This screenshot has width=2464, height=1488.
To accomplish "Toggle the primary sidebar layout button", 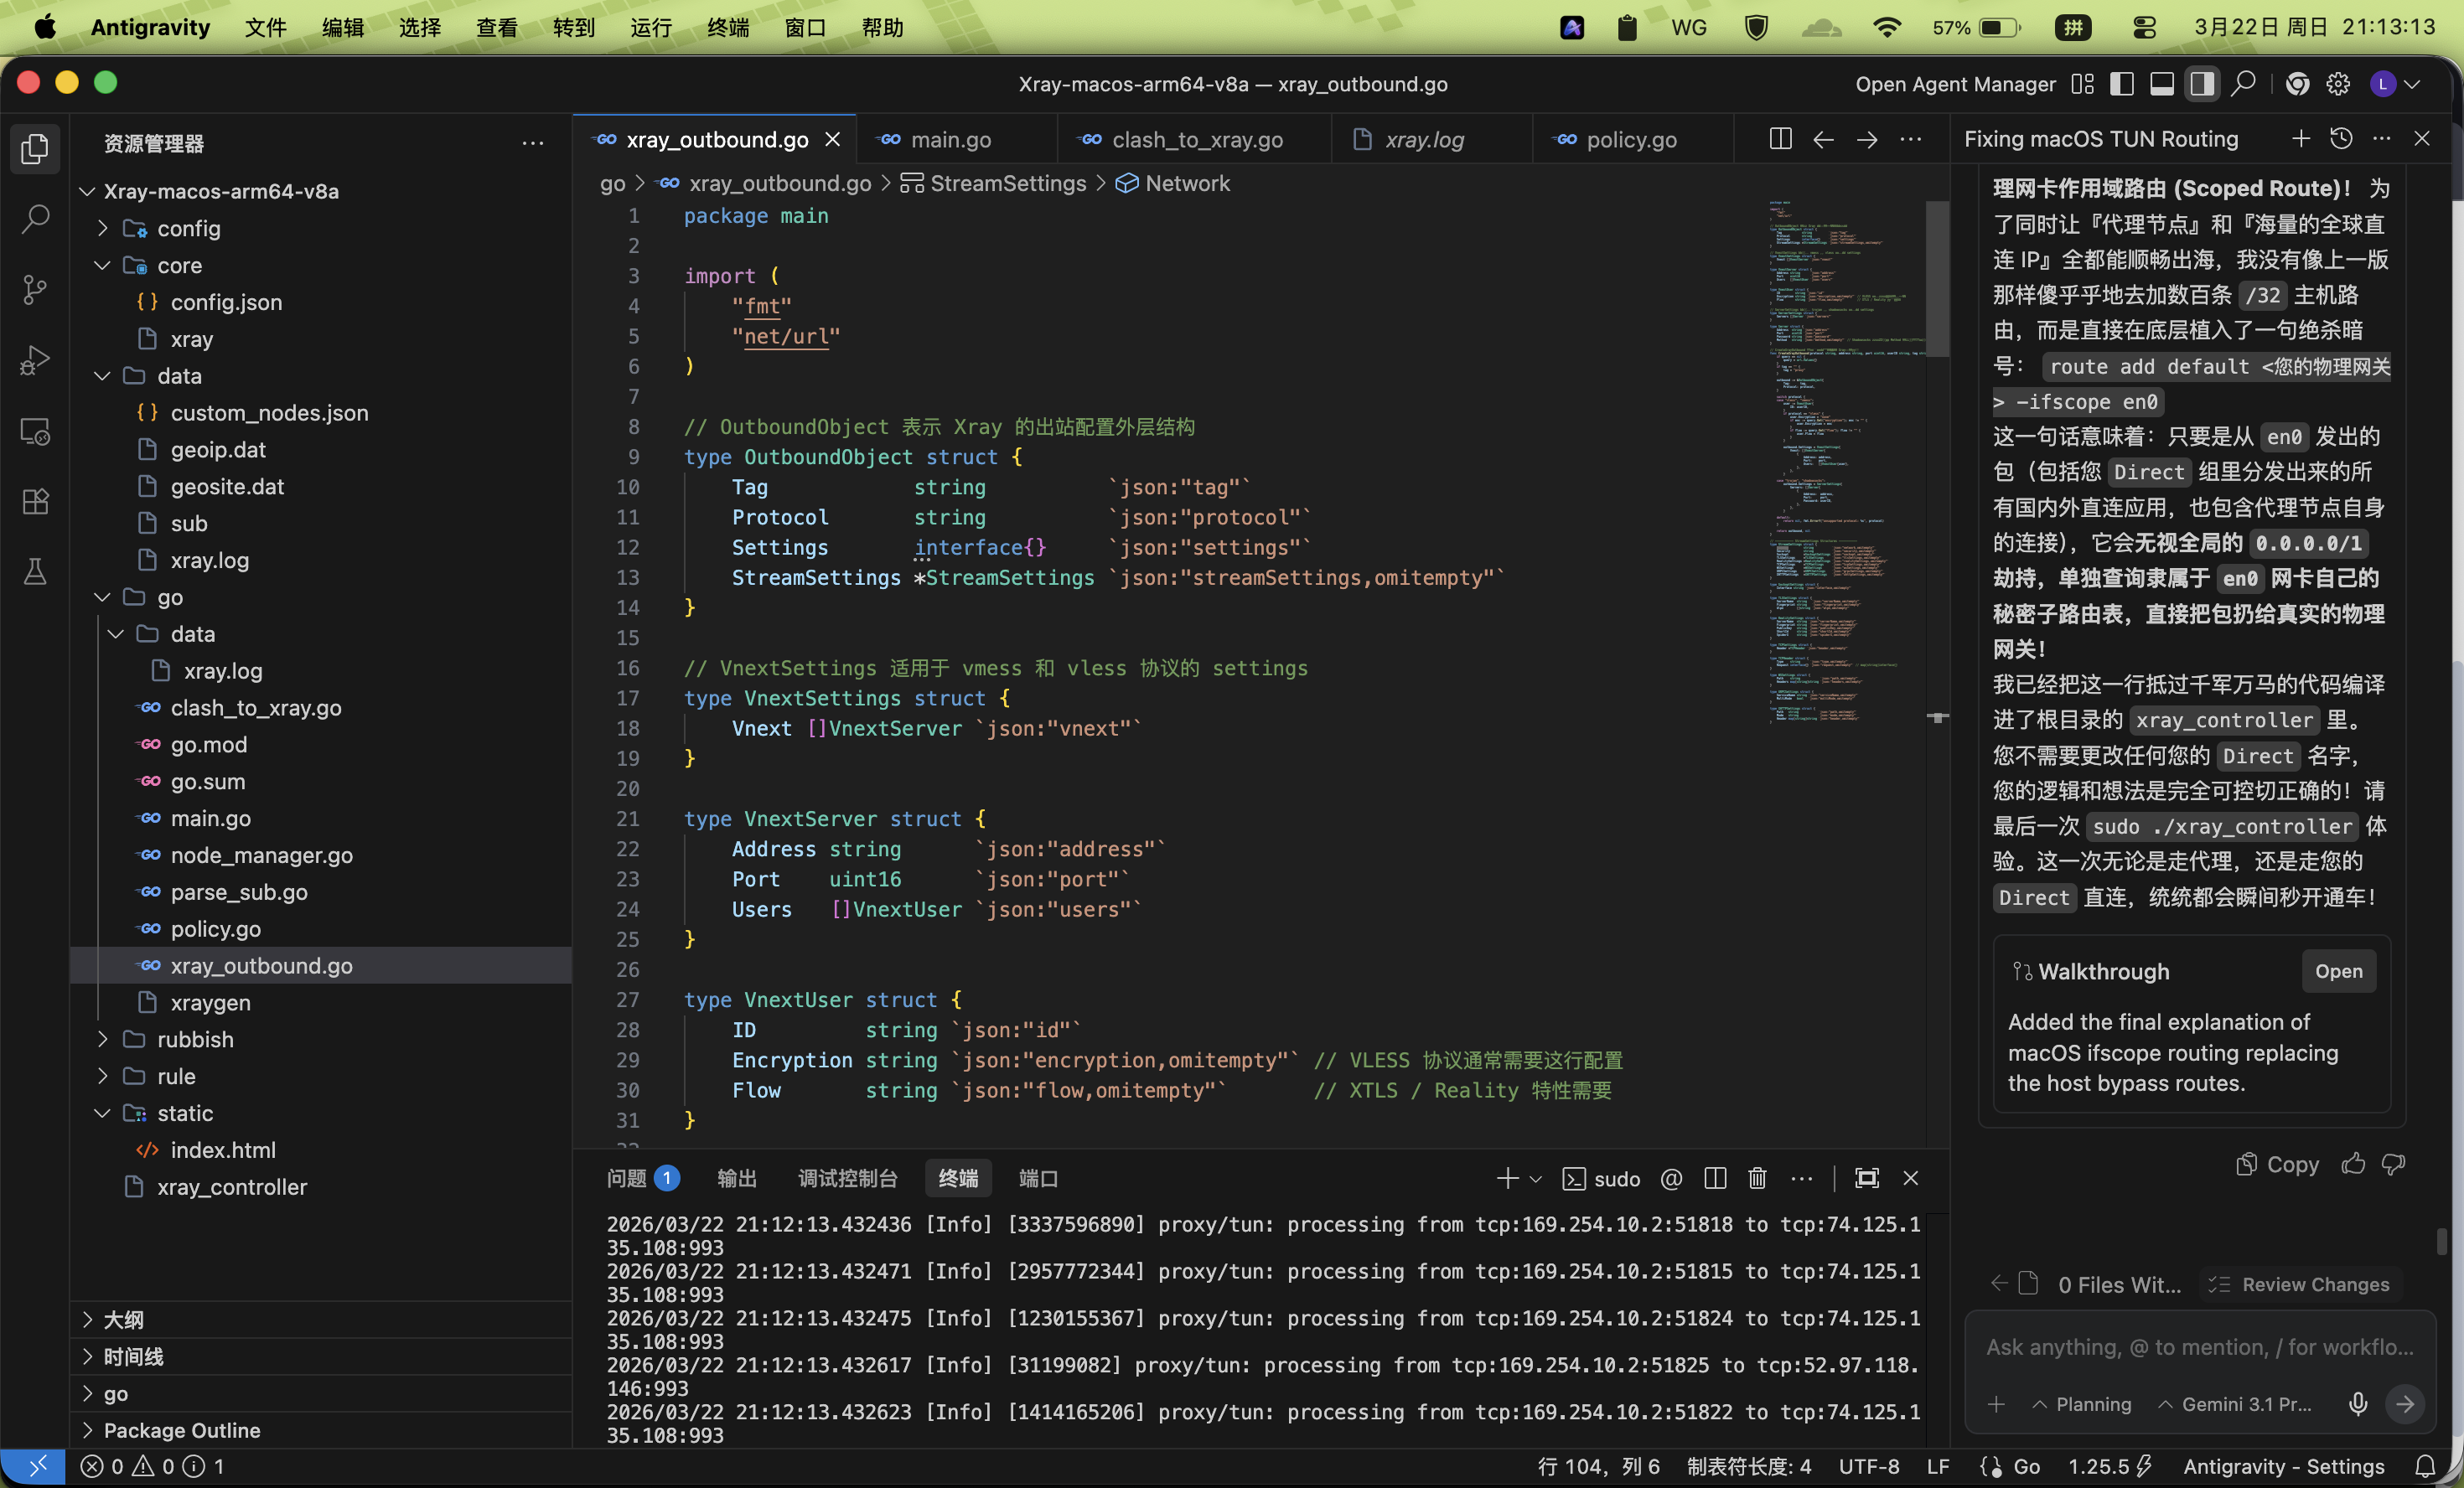I will pos(2121,84).
